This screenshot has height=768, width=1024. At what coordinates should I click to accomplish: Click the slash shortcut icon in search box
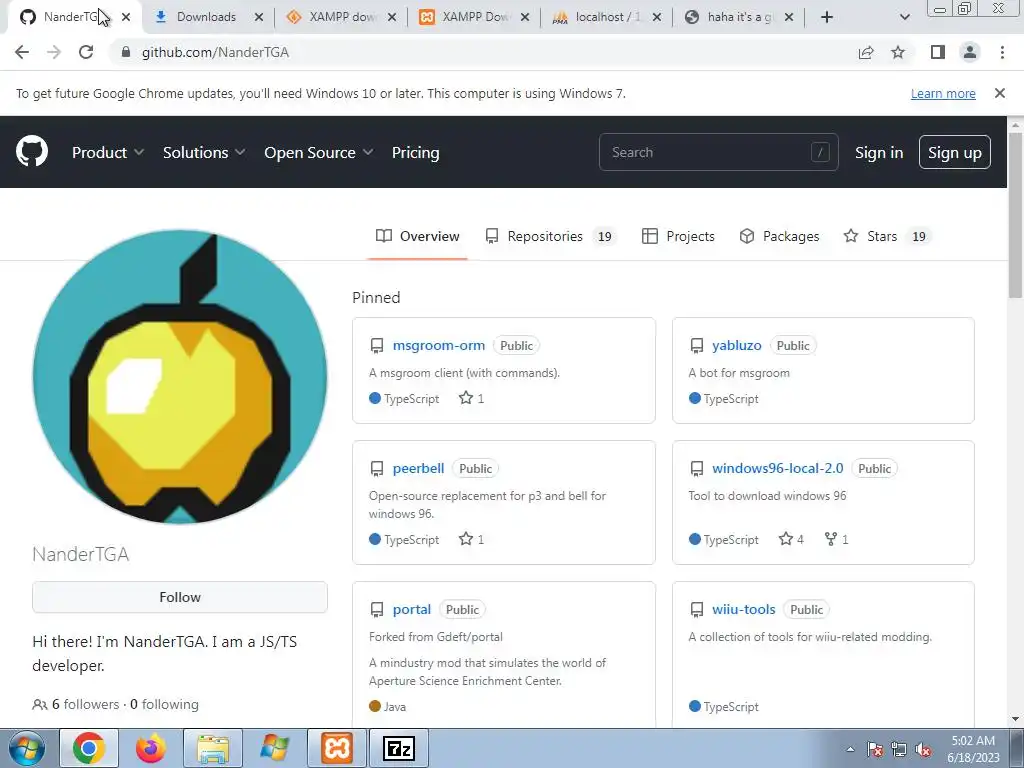coord(820,152)
